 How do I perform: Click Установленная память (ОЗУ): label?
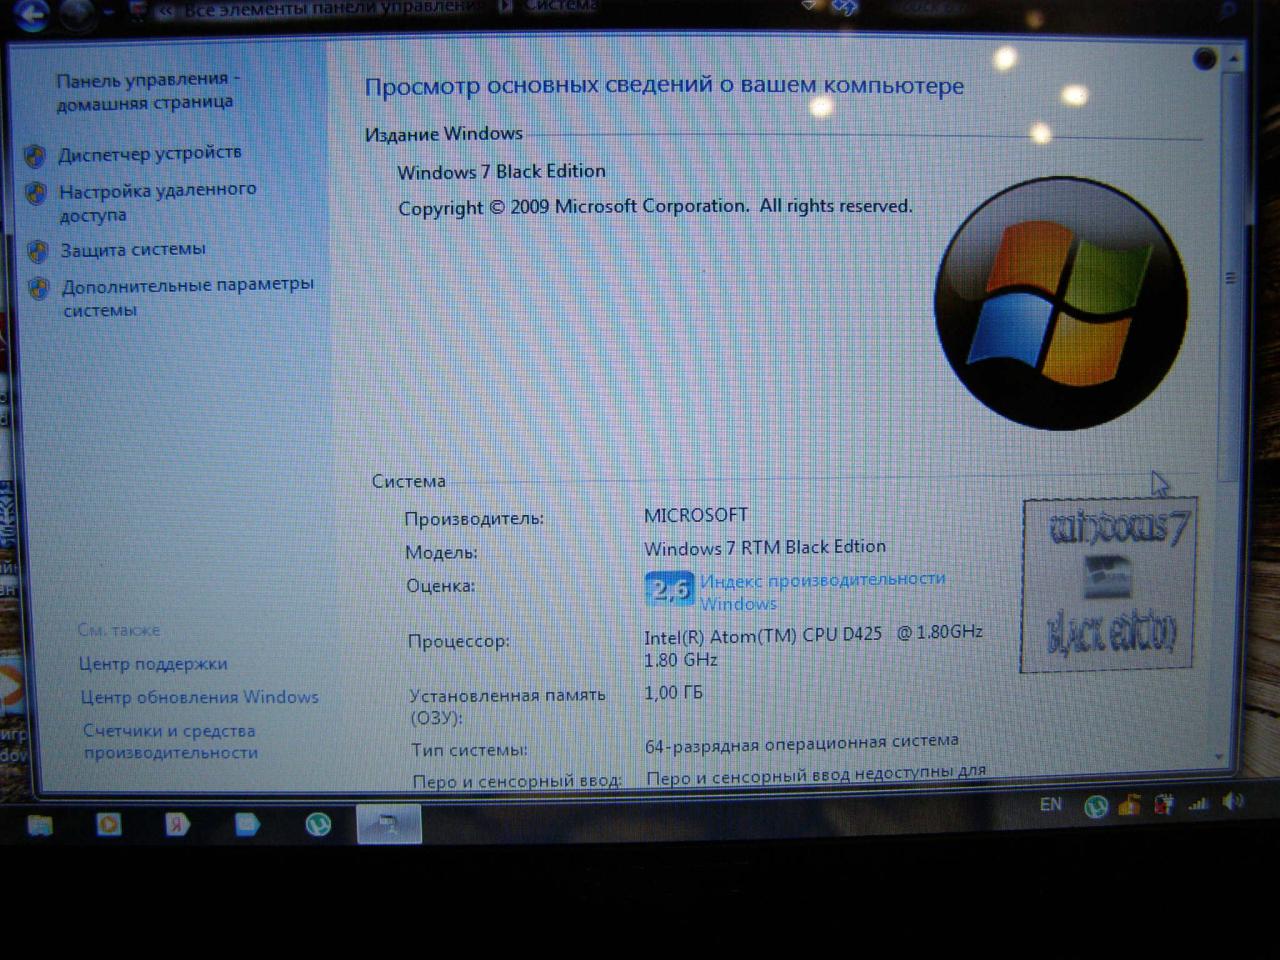pos(507,706)
